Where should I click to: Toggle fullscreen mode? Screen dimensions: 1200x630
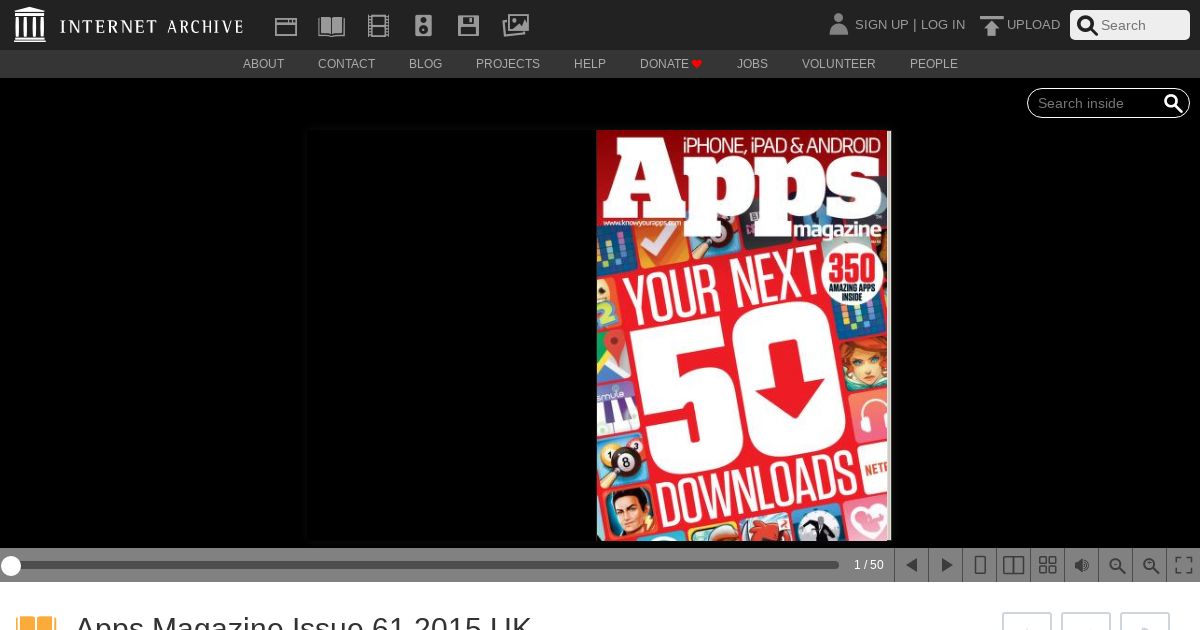(1183, 565)
